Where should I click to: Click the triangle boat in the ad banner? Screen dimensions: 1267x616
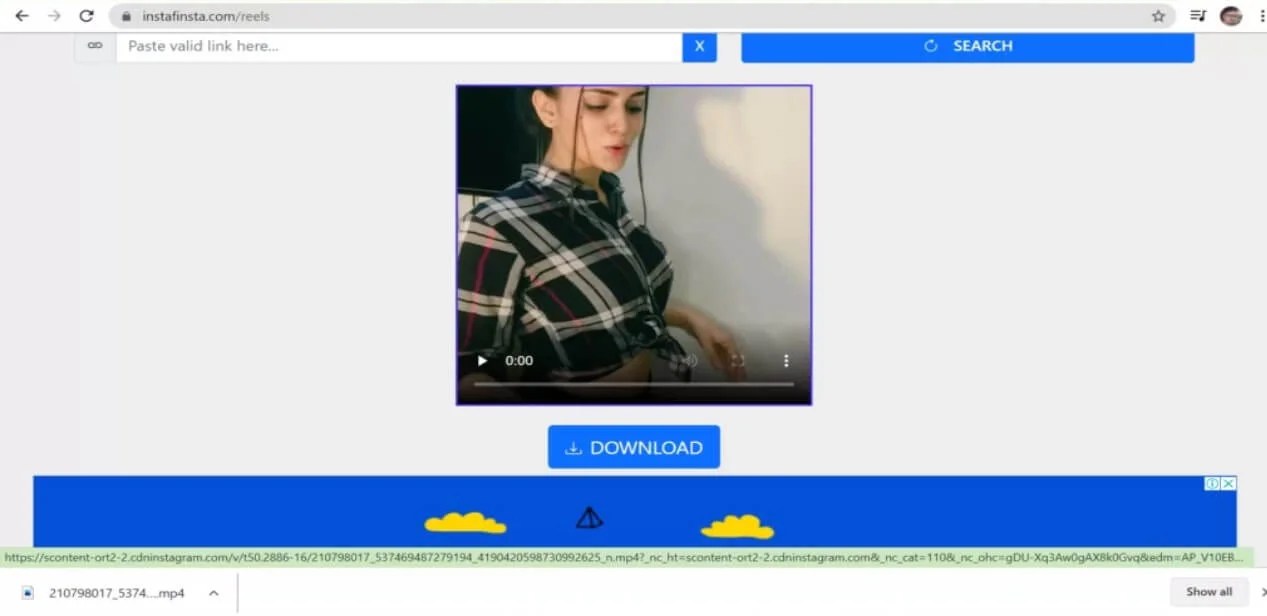pos(590,517)
